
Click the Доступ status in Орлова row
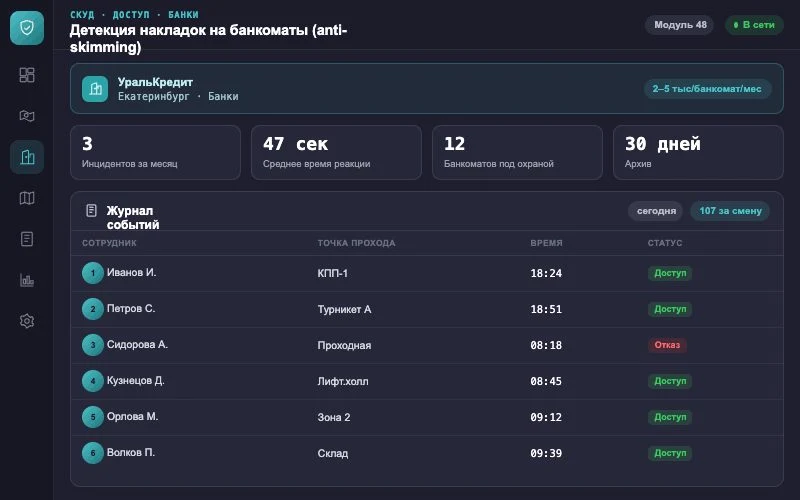670,417
